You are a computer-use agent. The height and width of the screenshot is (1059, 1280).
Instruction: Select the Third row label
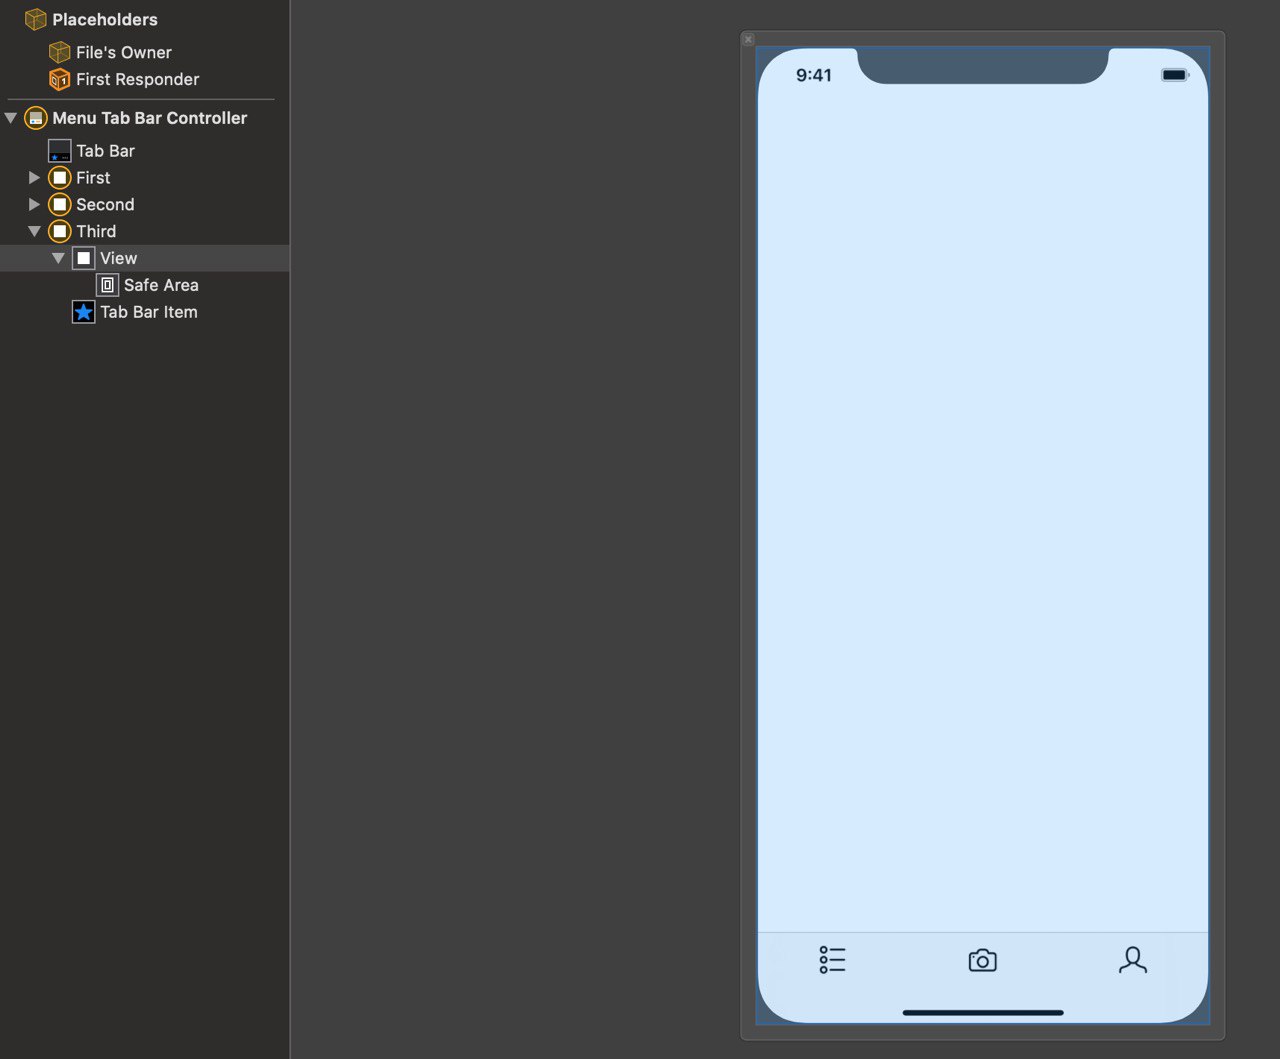(x=96, y=231)
